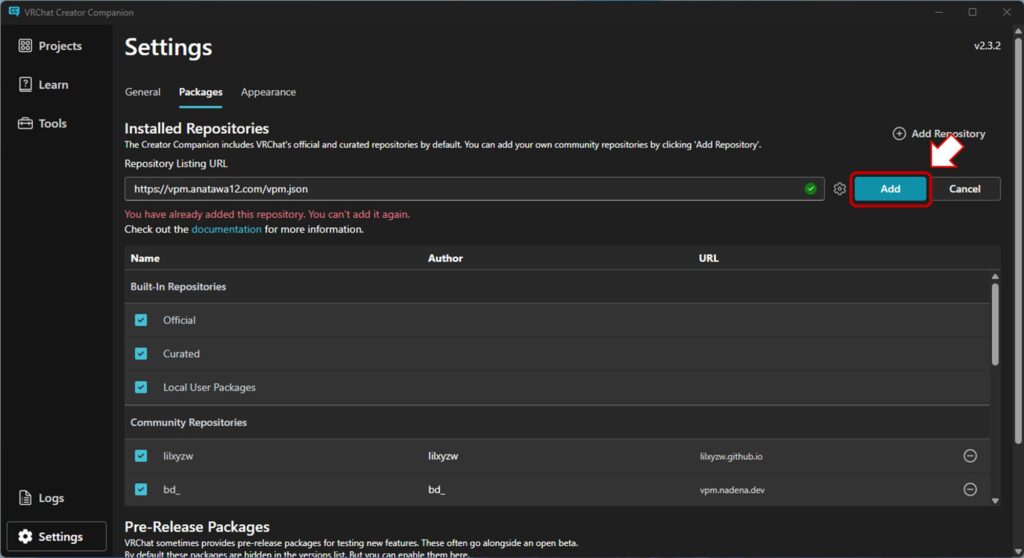1024x558 pixels.
Task: Click the Add button
Action: coord(890,189)
